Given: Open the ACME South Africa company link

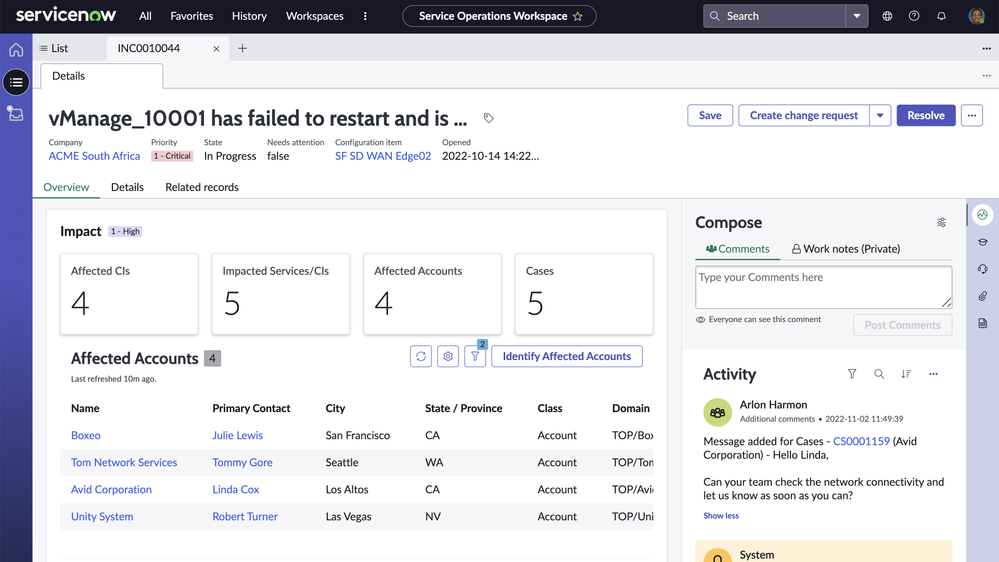Looking at the screenshot, I should pos(94,155).
